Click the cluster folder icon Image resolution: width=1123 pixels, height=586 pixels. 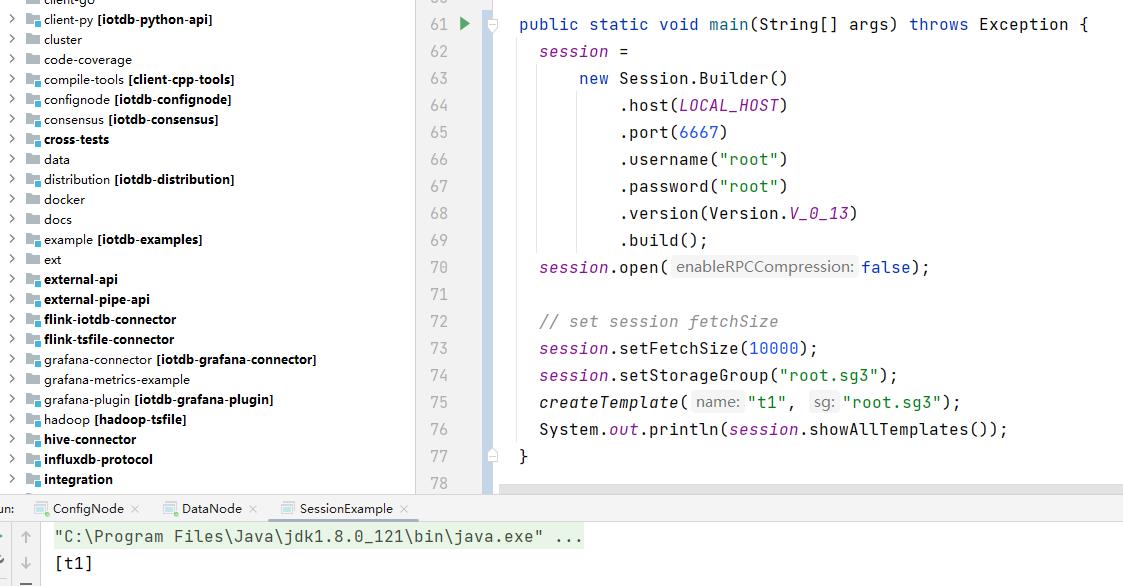[33, 39]
